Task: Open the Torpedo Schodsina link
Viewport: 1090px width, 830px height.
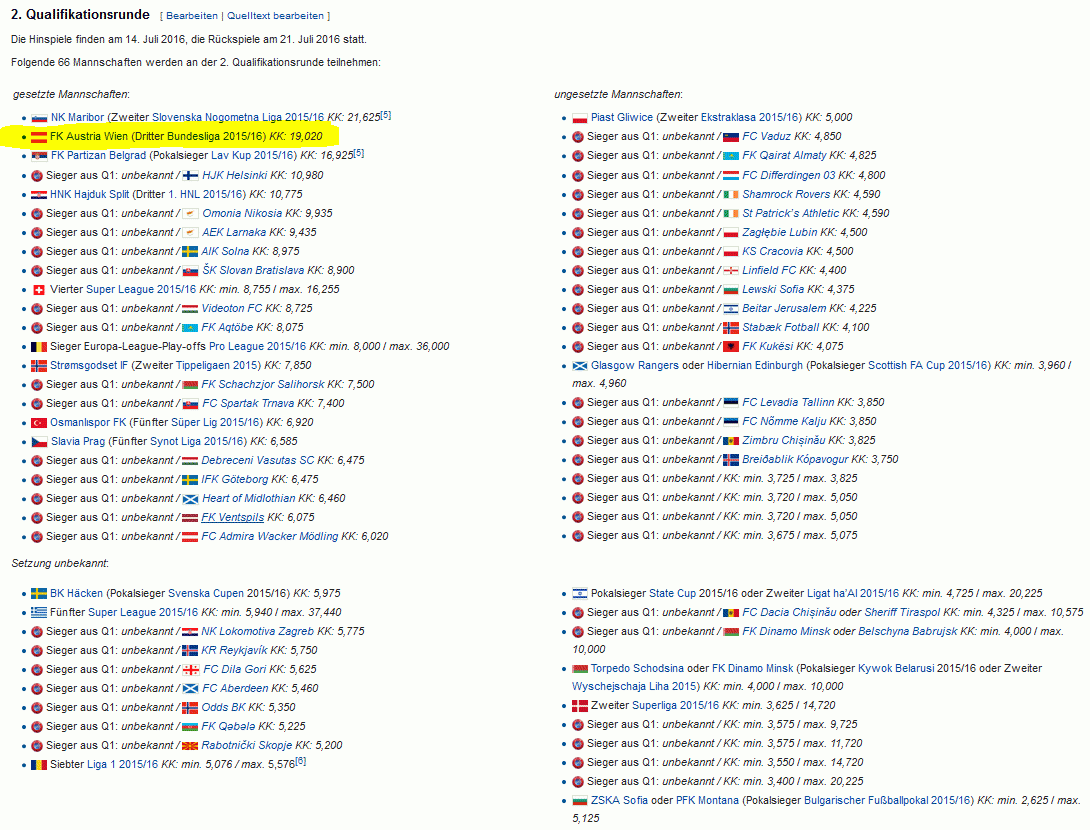Action: [637, 669]
